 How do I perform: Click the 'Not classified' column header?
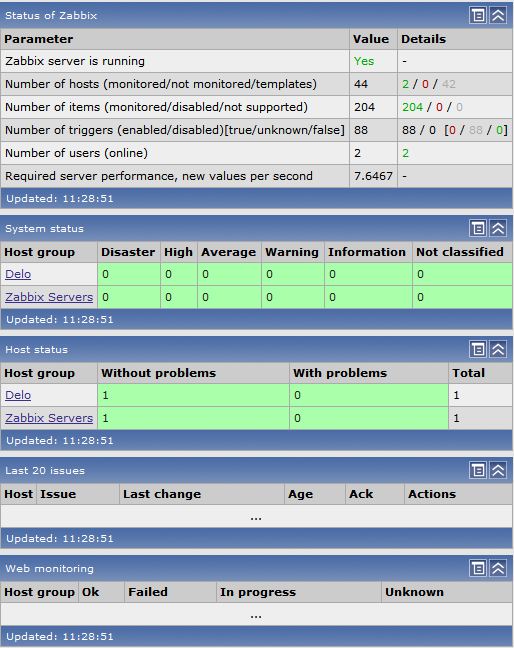(459, 252)
